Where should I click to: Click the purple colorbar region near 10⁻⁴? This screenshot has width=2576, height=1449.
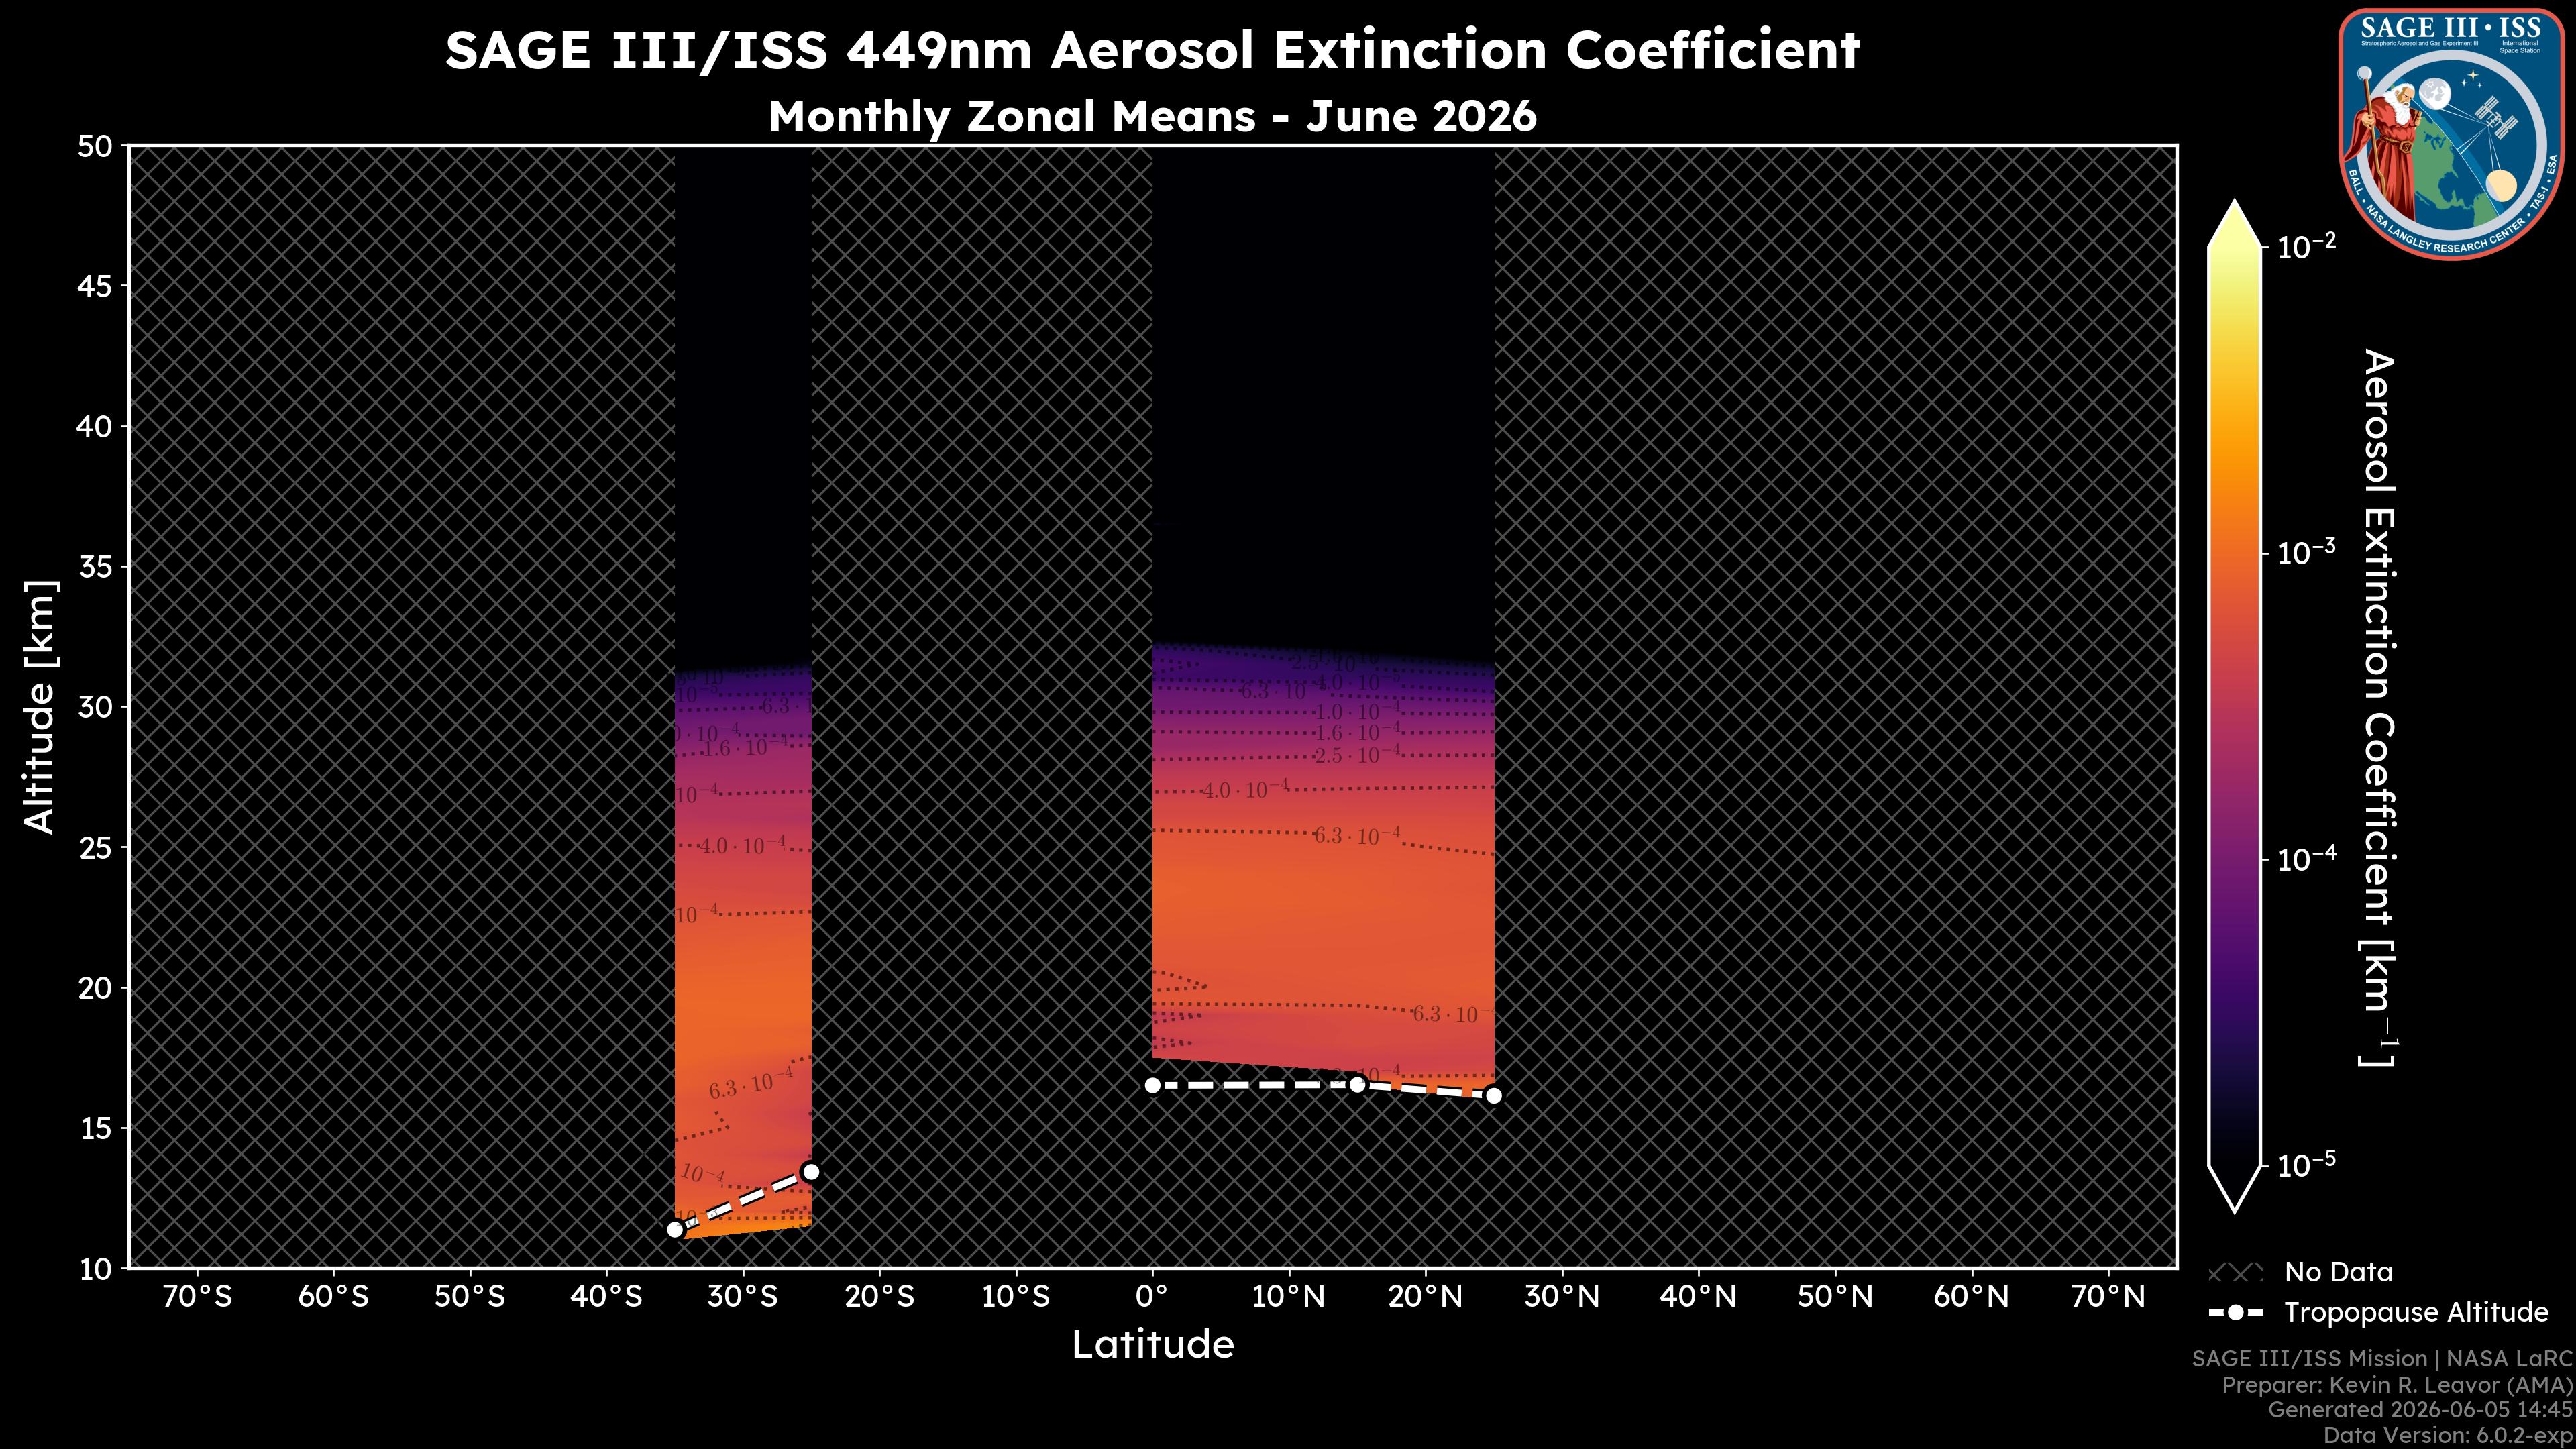(2235, 858)
